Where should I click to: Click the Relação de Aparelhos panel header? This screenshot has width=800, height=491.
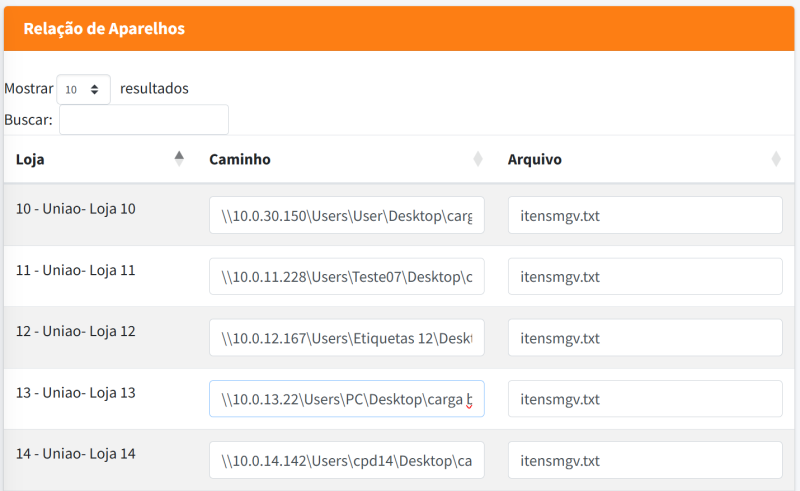(x=398, y=29)
